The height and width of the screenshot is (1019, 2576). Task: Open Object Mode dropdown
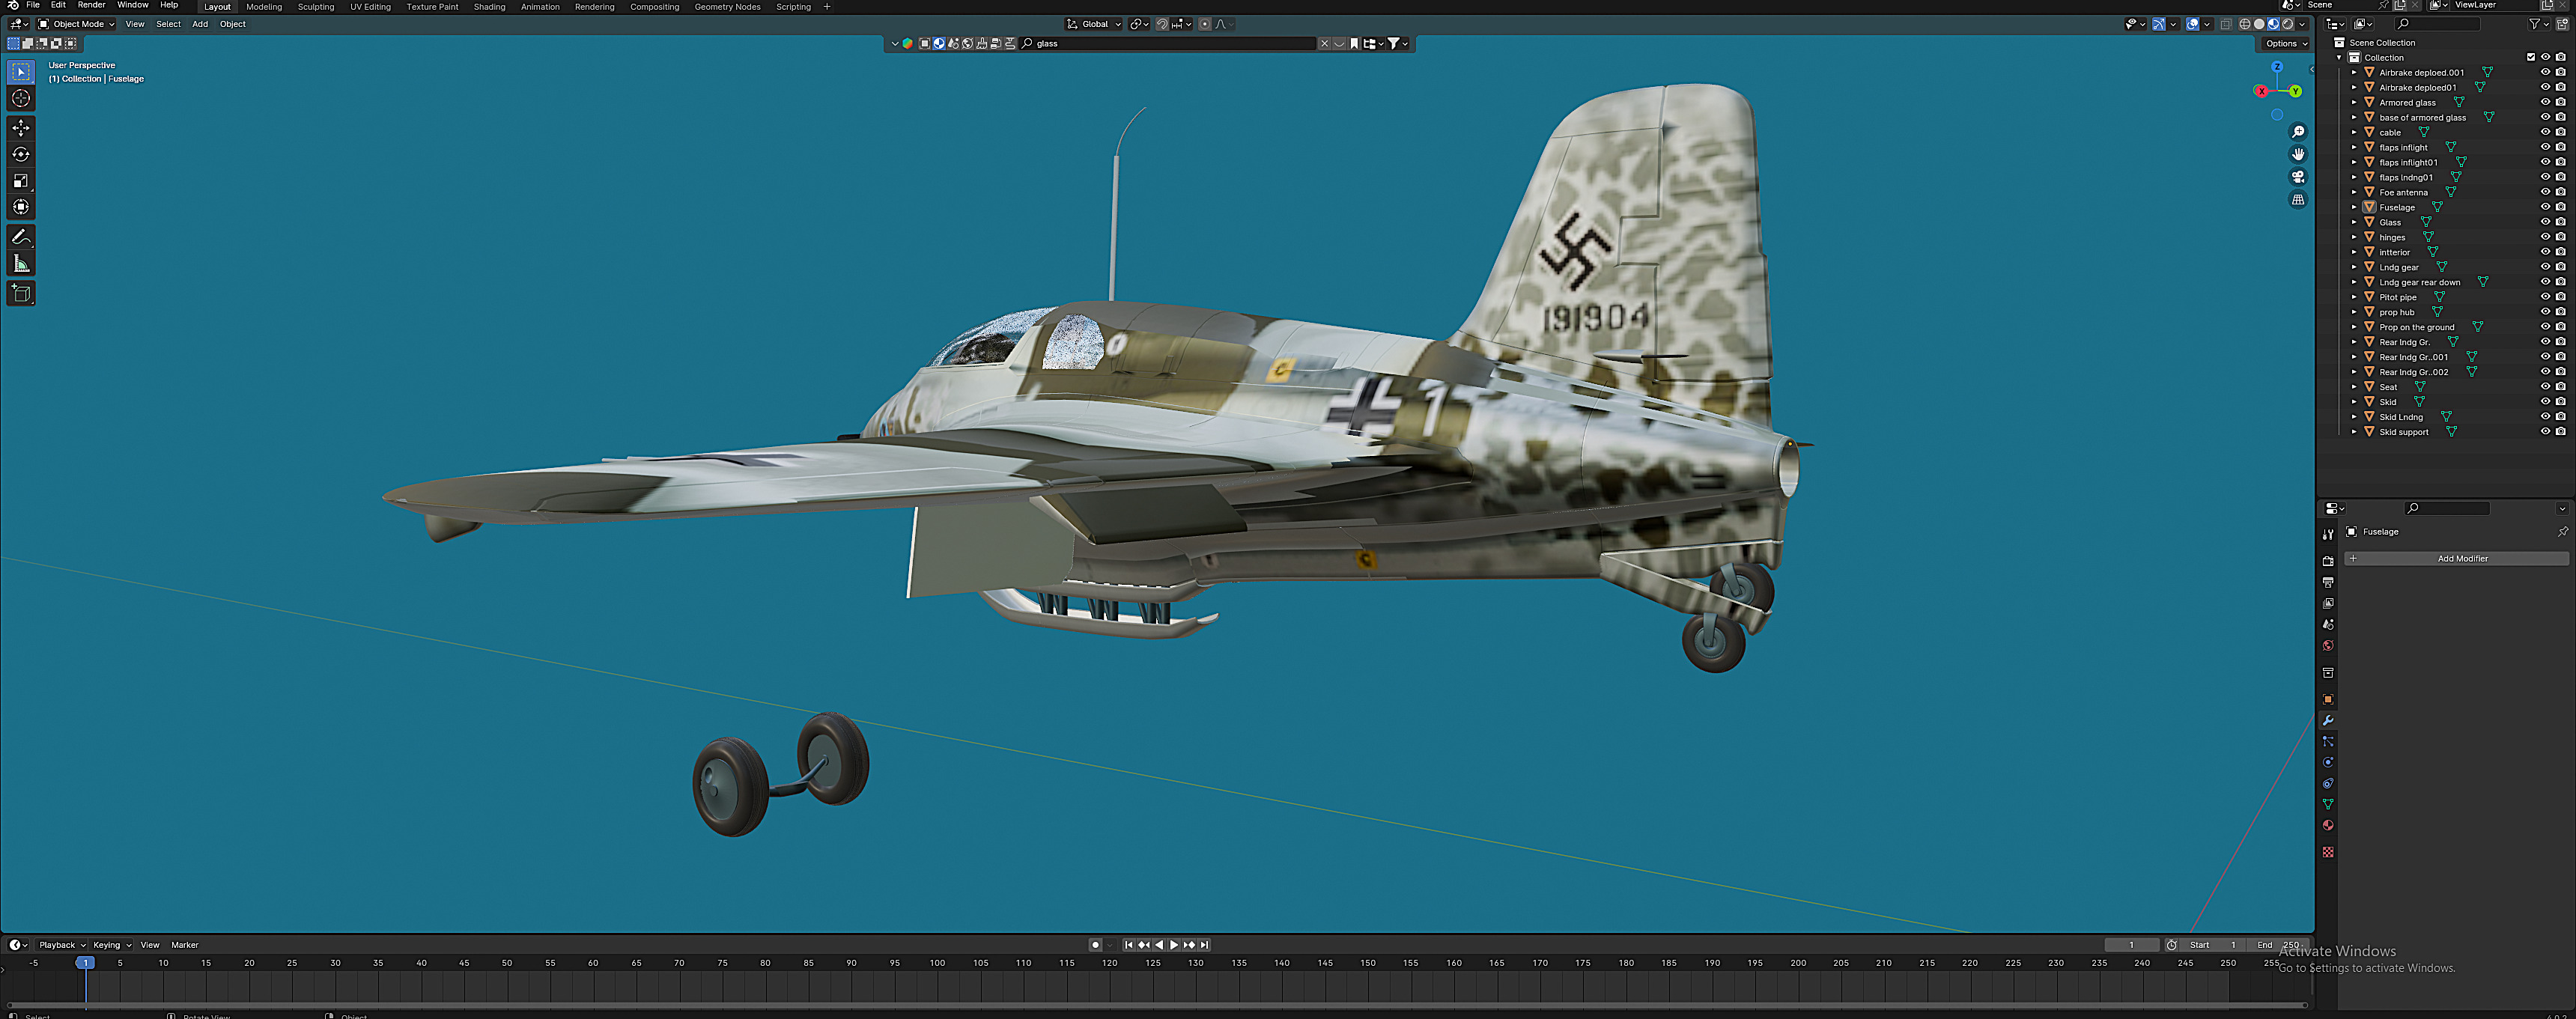77,24
